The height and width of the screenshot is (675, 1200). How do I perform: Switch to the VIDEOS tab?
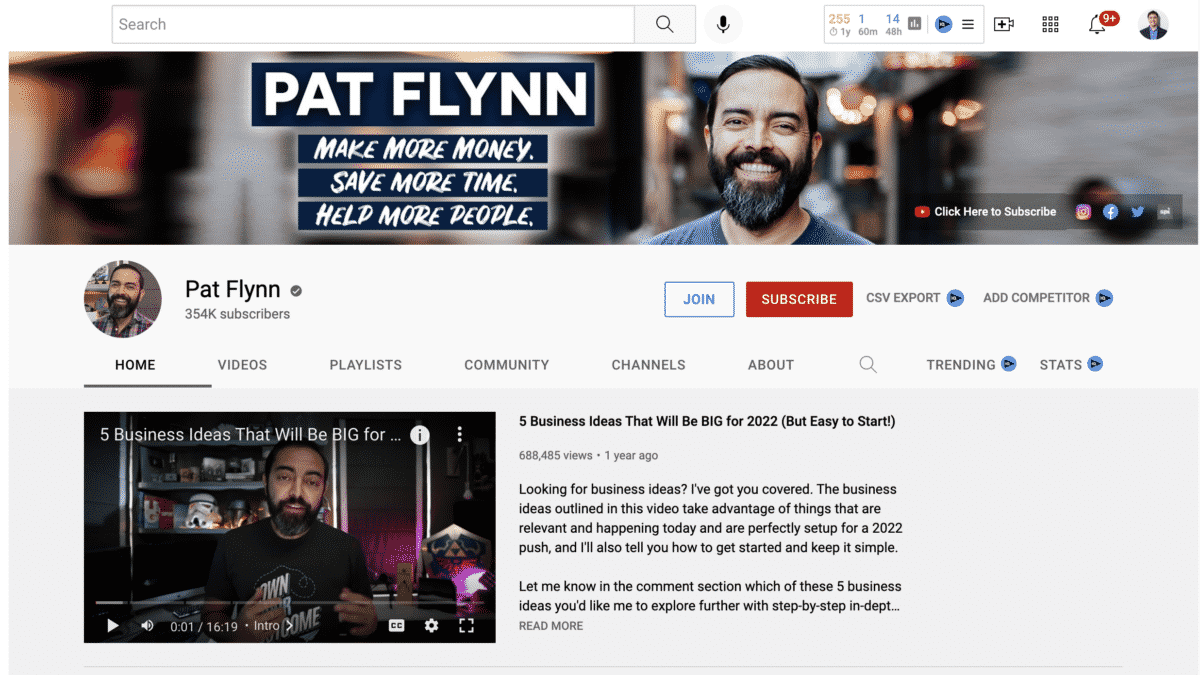point(242,365)
